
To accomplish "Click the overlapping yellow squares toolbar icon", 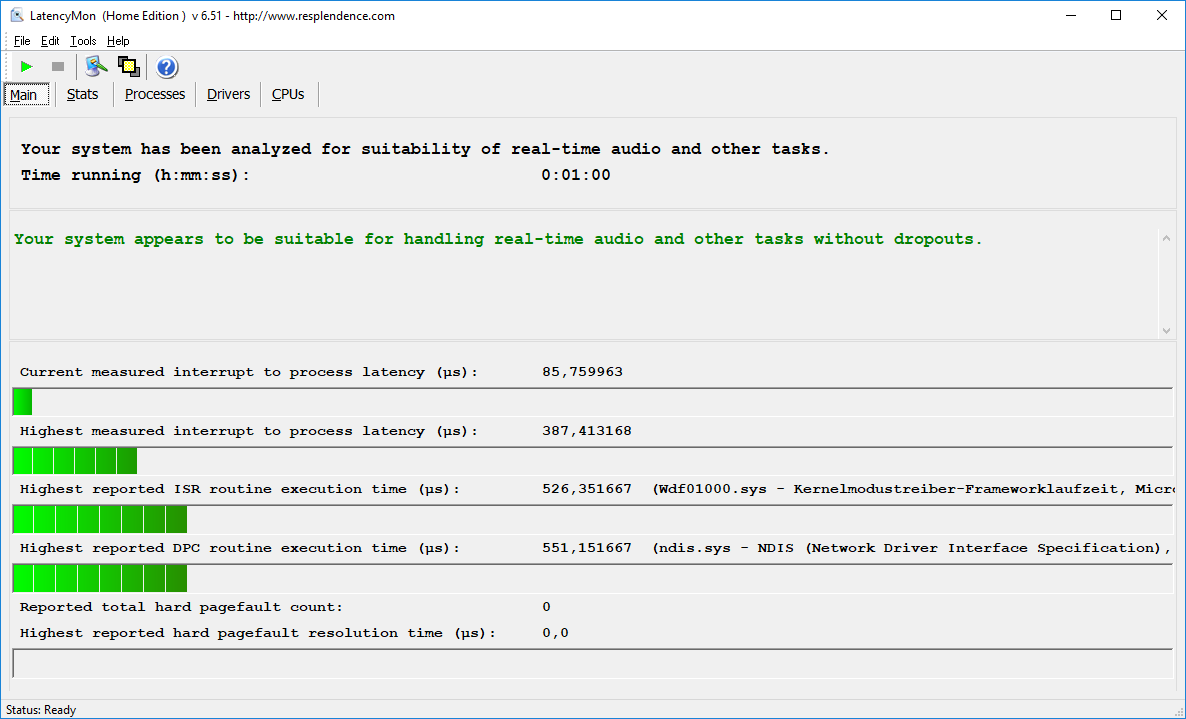I will 128,67.
